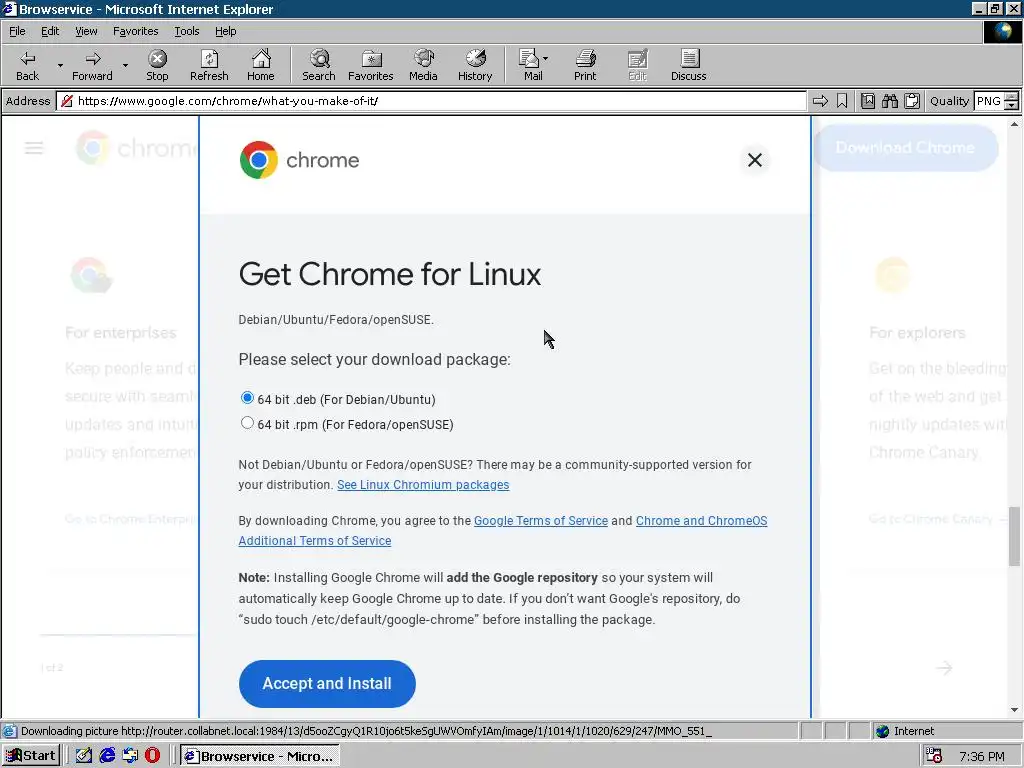Click the vertical scrollbar thumb
Viewport: 1024px width, 768px height.
(1014, 536)
